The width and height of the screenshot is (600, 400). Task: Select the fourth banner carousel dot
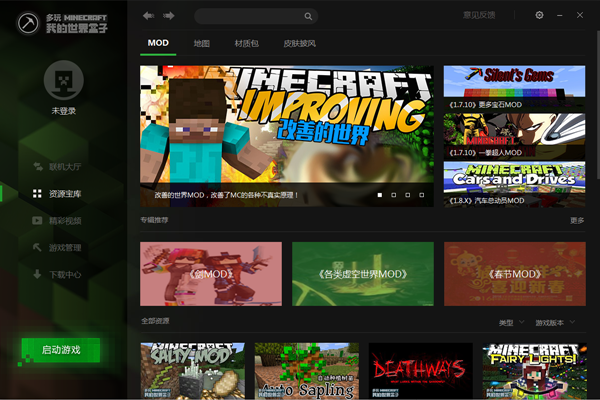click(423, 195)
